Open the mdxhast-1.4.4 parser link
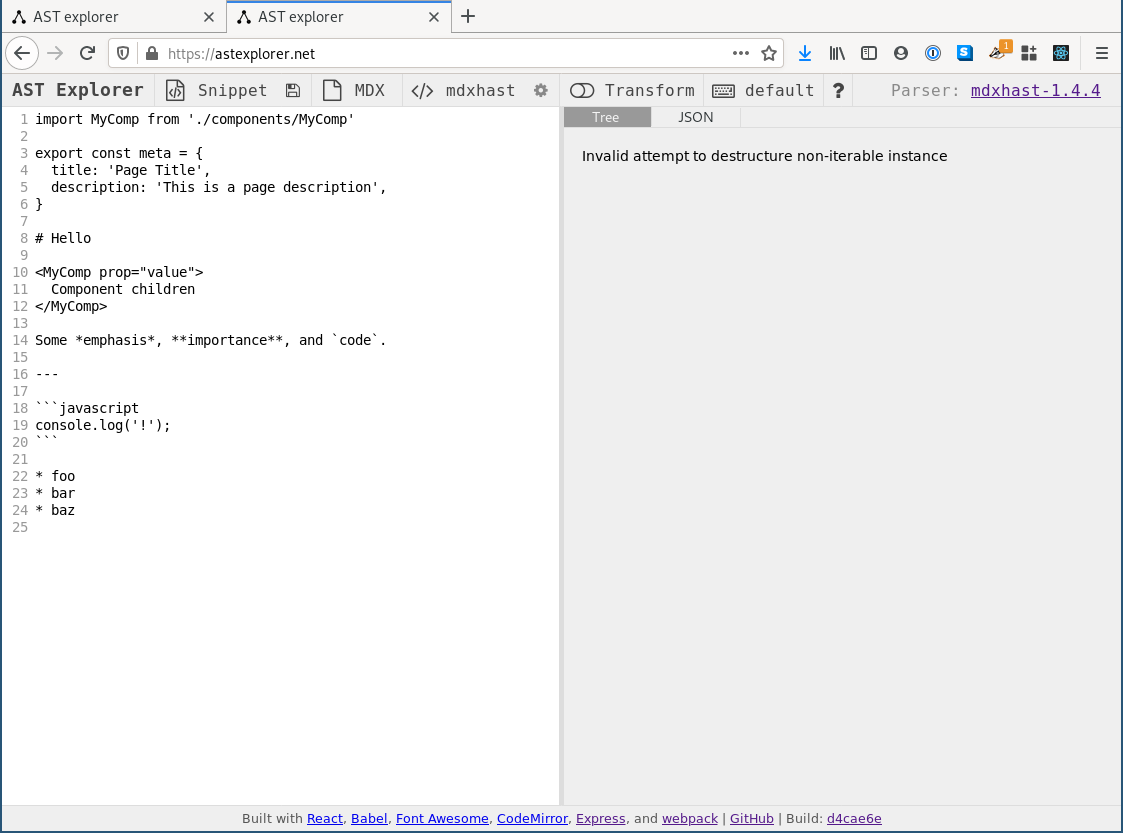This screenshot has height=833, width=1123. click(1036, 90)
